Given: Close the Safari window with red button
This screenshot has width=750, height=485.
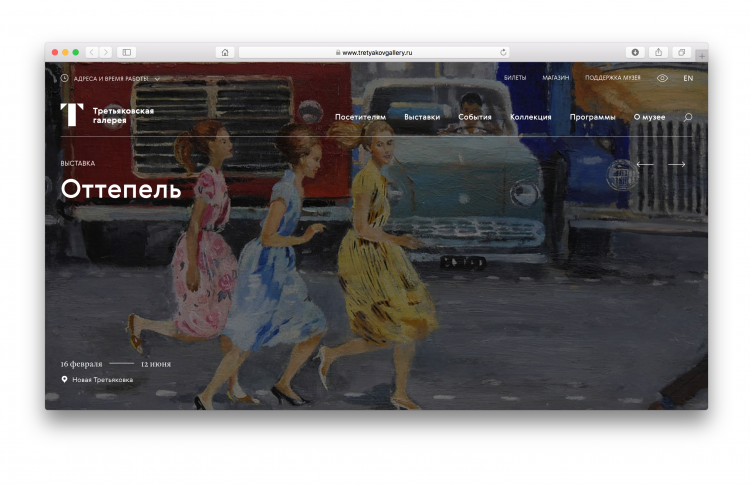Looking at the screenshot, I should coord(55,52).
